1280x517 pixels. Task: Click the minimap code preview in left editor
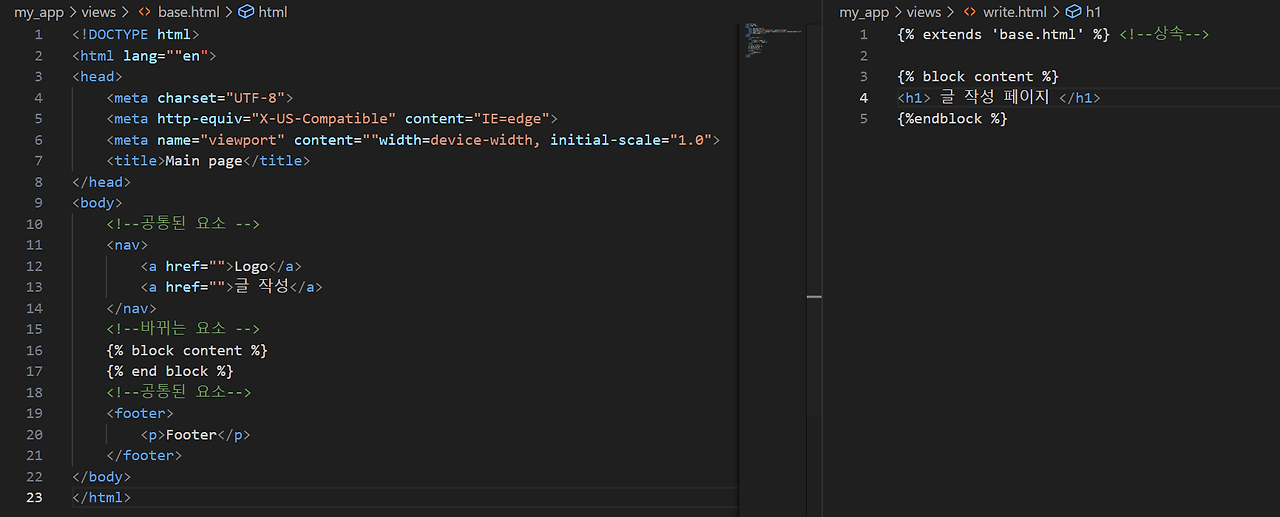[x=772, y=40]
